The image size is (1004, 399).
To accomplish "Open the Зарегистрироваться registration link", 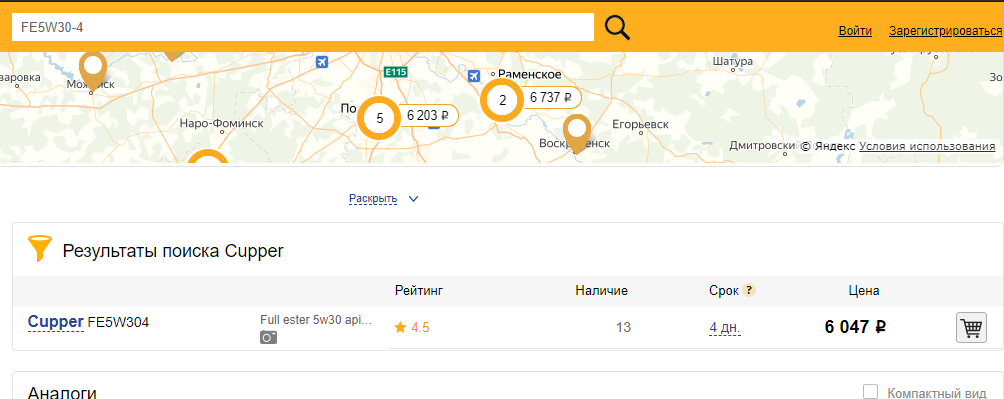I will click(x=946, y=31).
